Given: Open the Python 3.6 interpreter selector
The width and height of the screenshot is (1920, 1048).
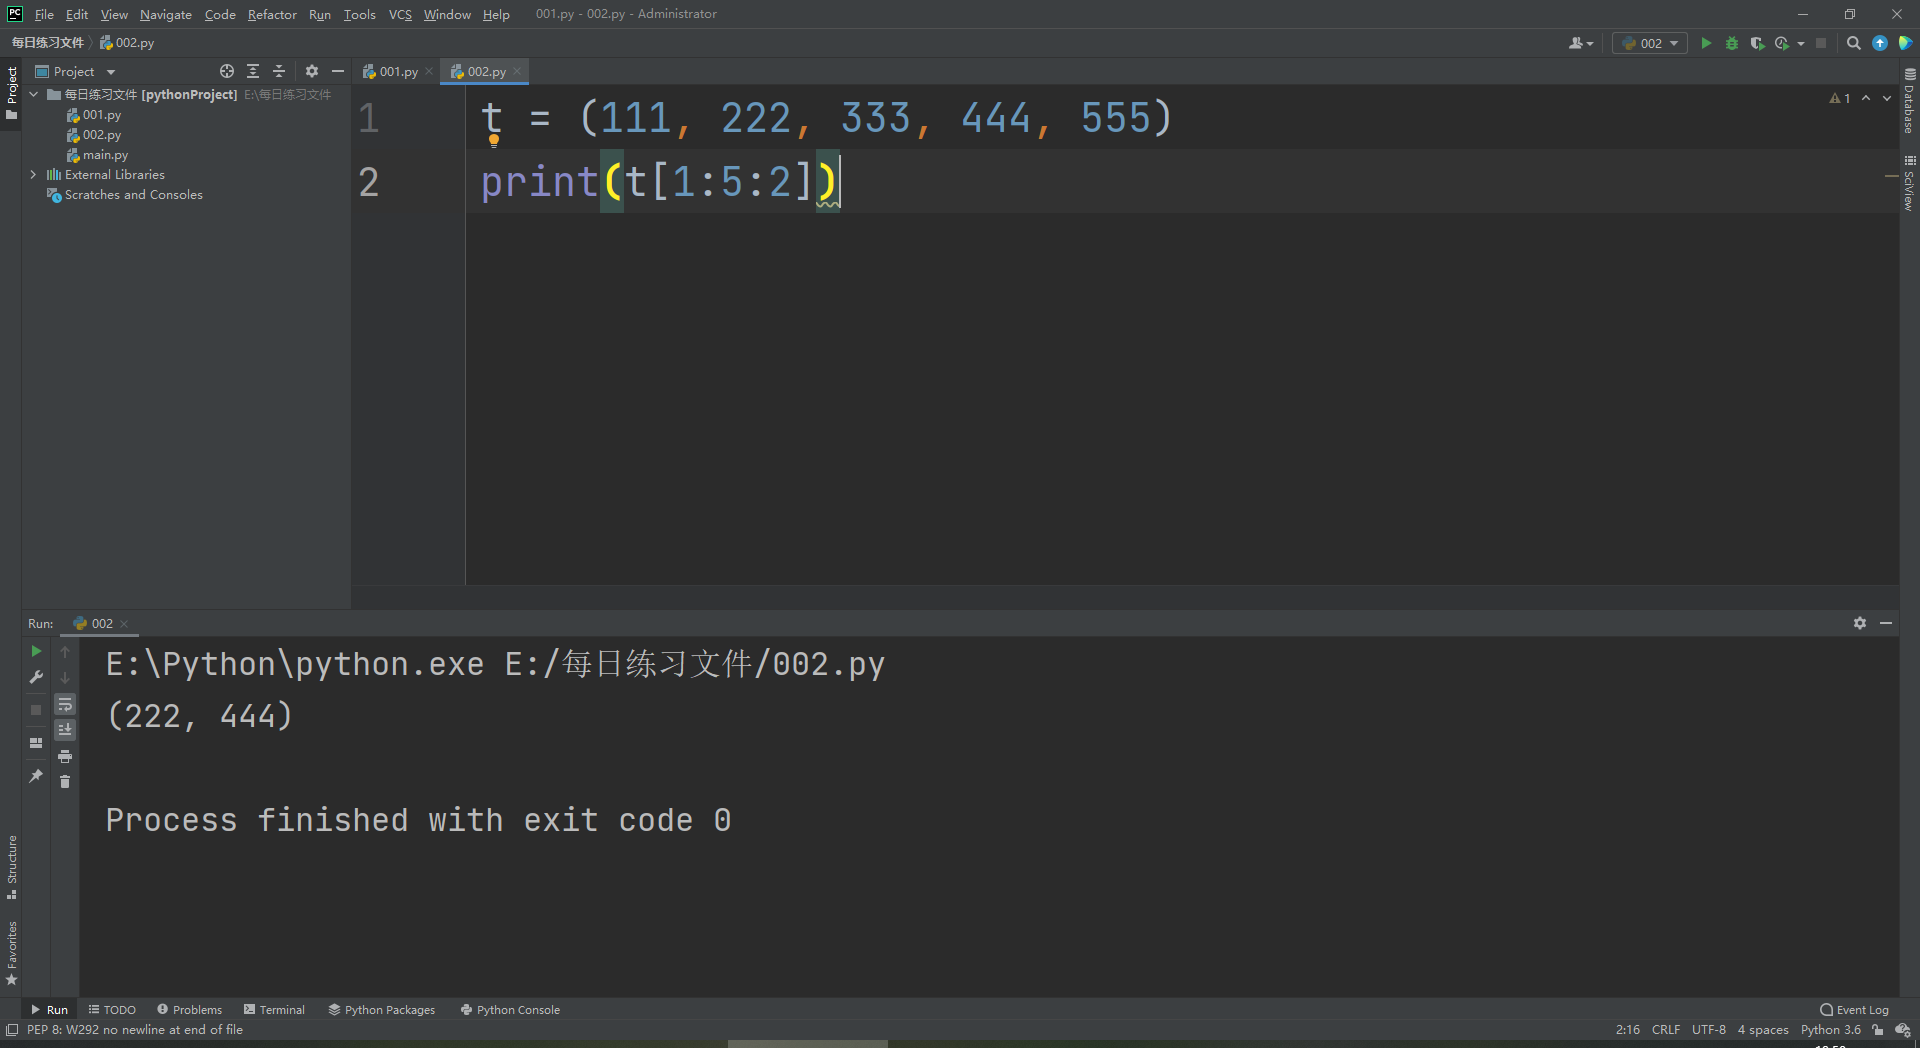Looking at the screenshot, I should pos(1831,1030).
